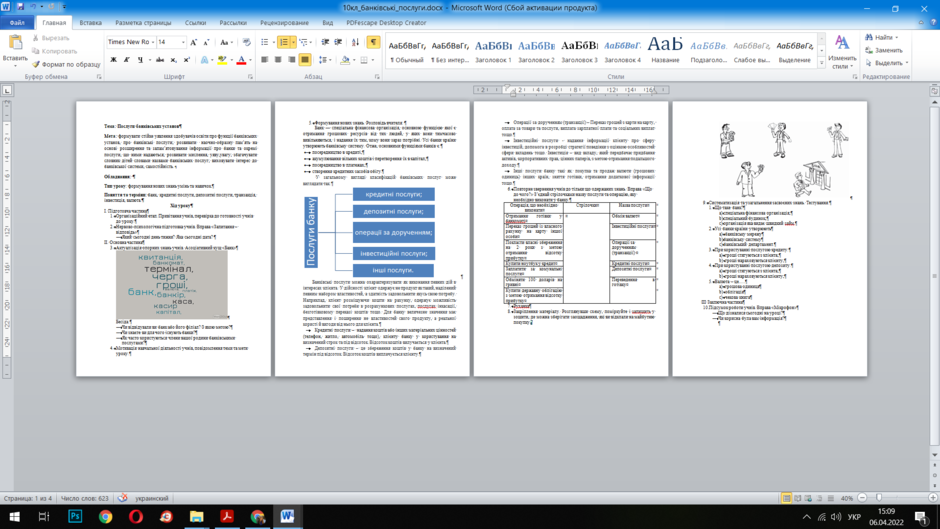The width and height of the screenshot is (940, 529).
Task: Apply the Заголовок 1 style
Action: point(493,51)
